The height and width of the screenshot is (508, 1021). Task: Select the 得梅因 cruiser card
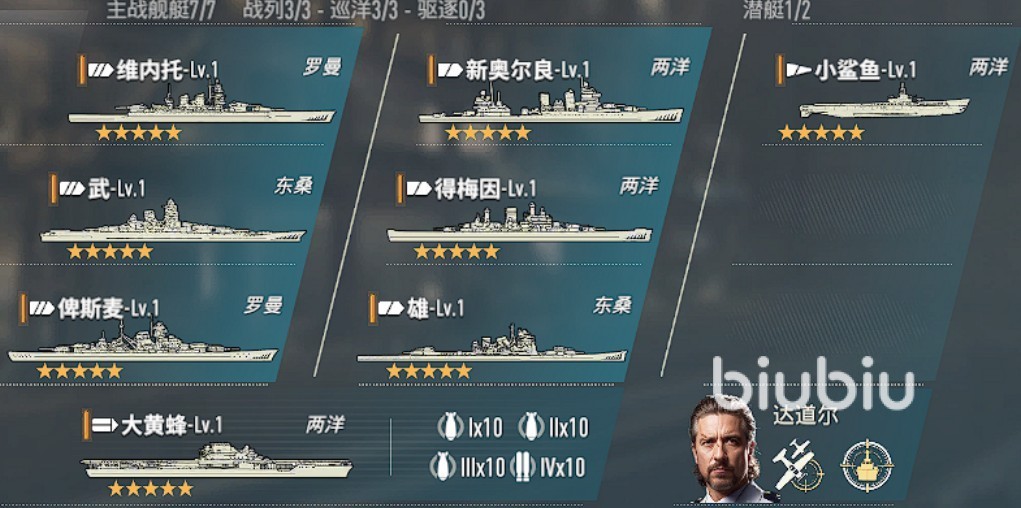(x=521, y=216)
